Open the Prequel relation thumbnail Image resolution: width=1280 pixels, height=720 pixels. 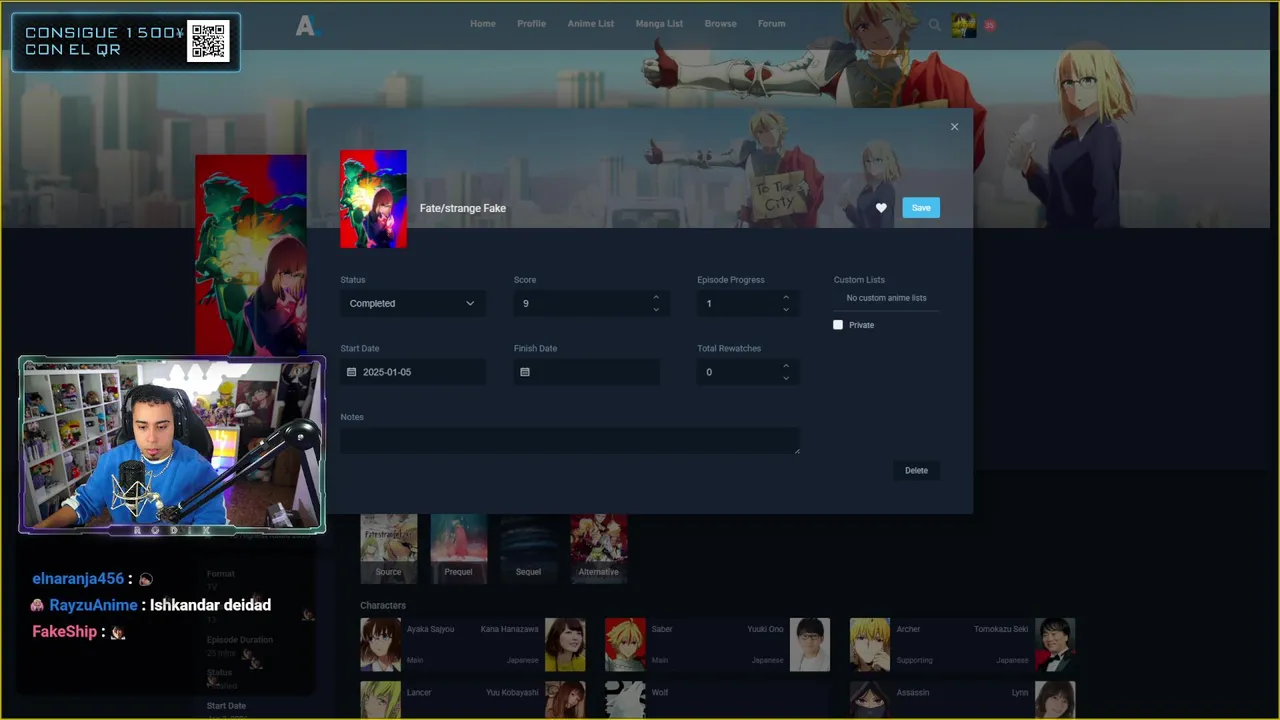click(x=458, y=547)
